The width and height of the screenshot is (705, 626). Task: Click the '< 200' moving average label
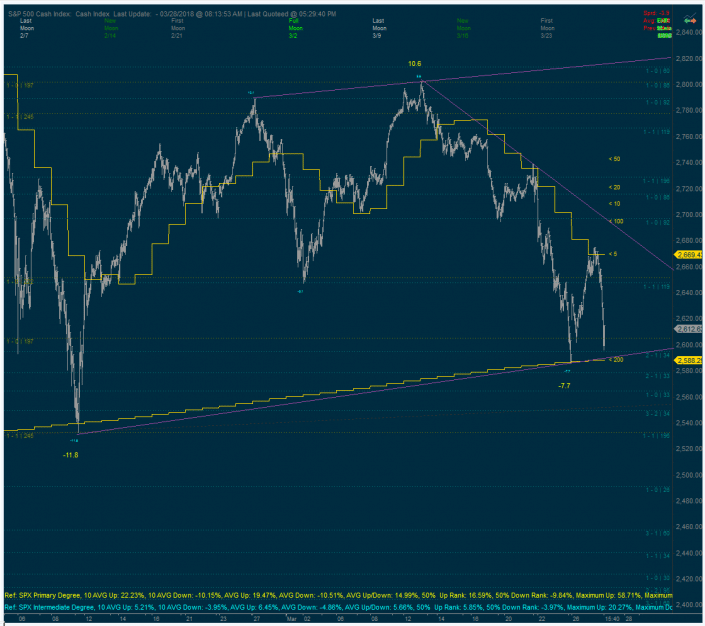click(616, 360)
